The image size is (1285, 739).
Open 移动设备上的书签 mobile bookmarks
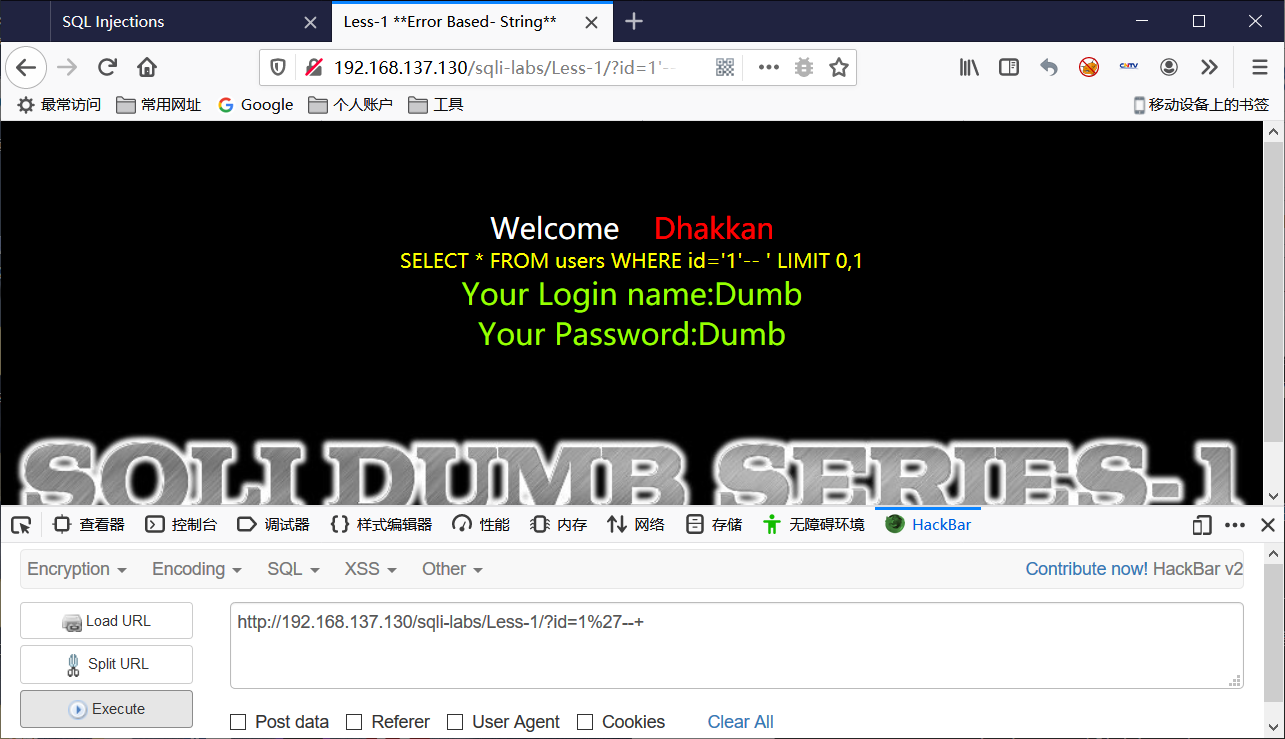tap(1200, 105)
